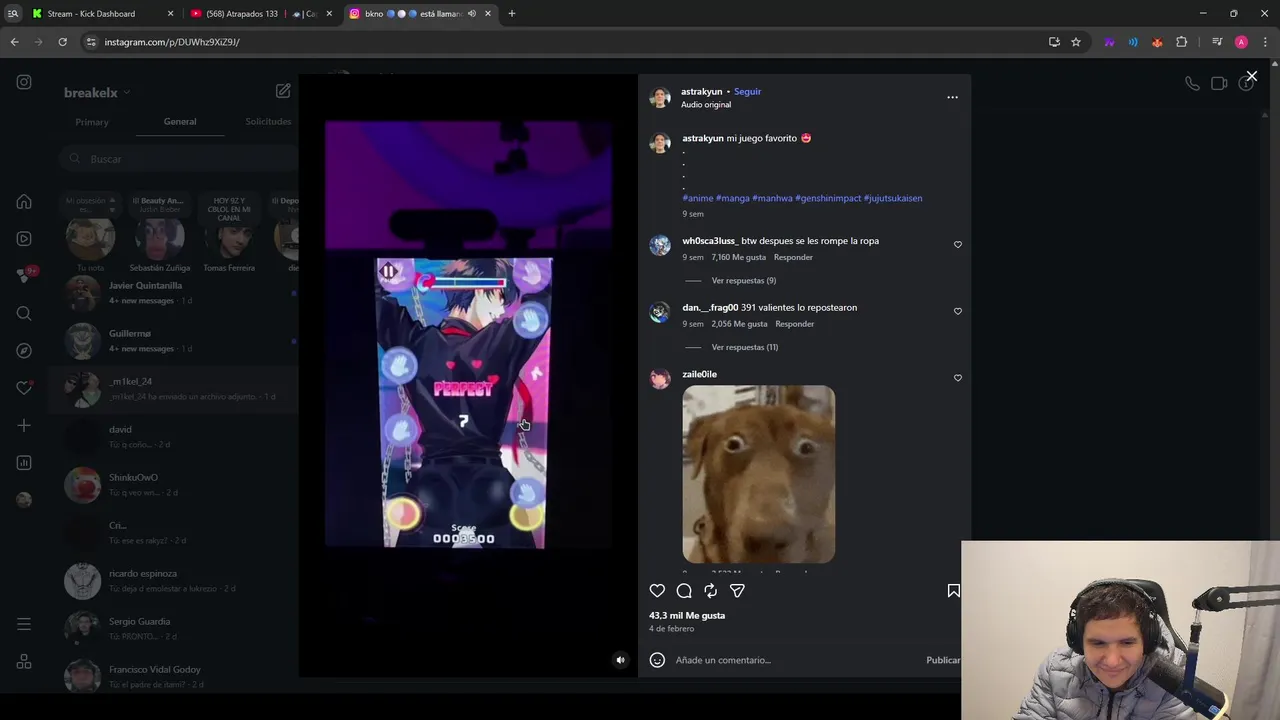Open the #jujutsukaisen hashtag

click(893, 198)
